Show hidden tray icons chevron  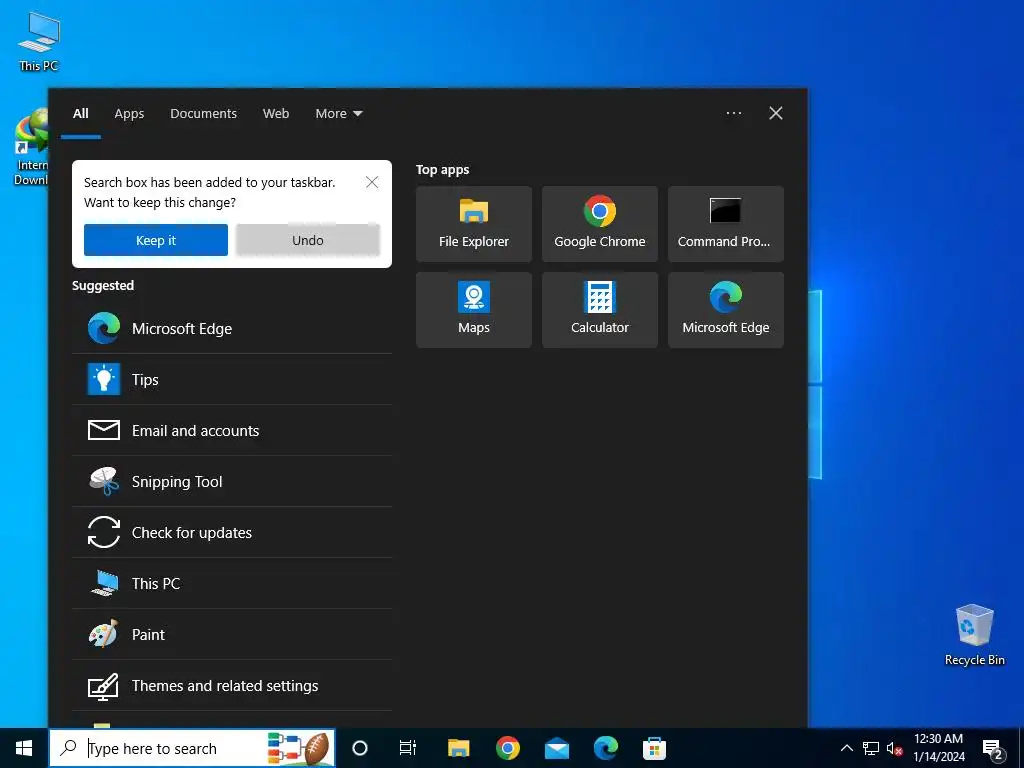click(846, 748)
